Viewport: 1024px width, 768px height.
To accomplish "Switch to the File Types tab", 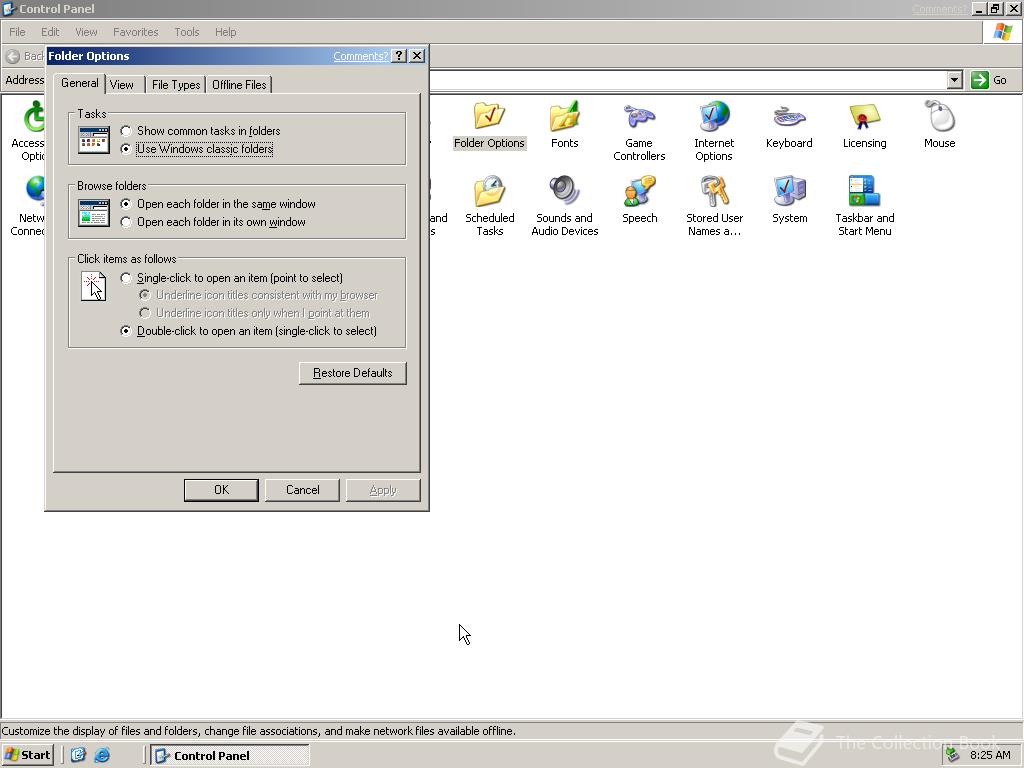I will [176, 85].
